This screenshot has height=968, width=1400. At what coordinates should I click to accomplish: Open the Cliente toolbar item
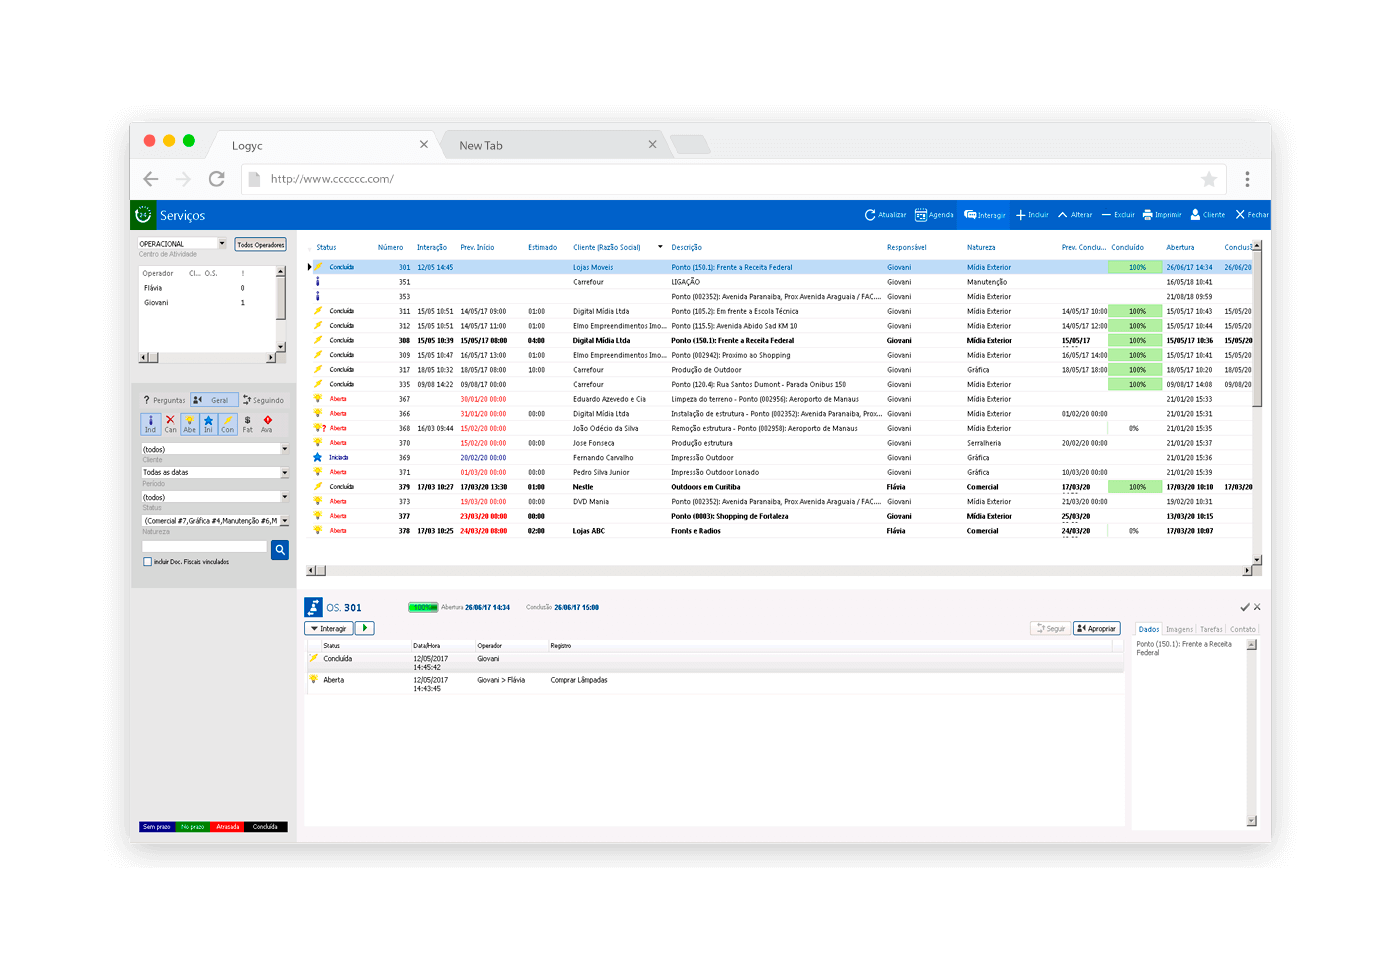coord(1207,215)
